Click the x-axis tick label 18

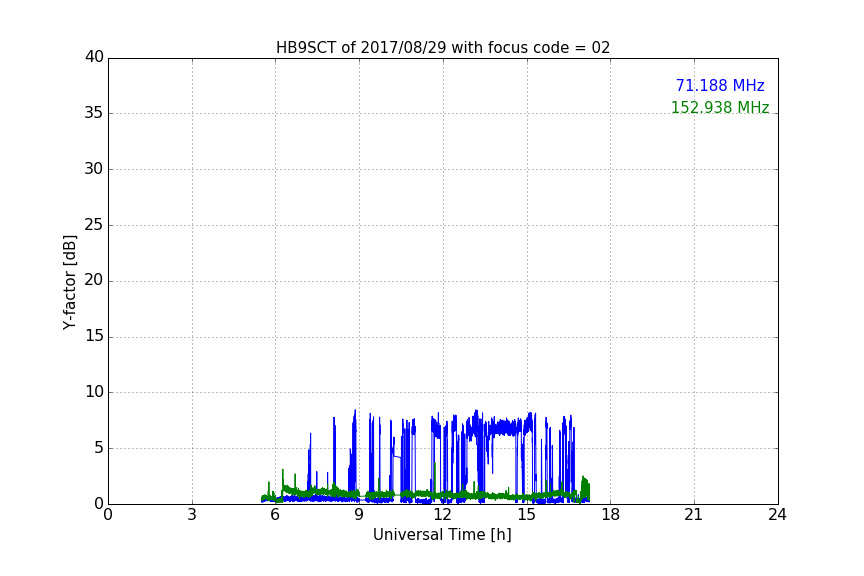coord(611,515)
